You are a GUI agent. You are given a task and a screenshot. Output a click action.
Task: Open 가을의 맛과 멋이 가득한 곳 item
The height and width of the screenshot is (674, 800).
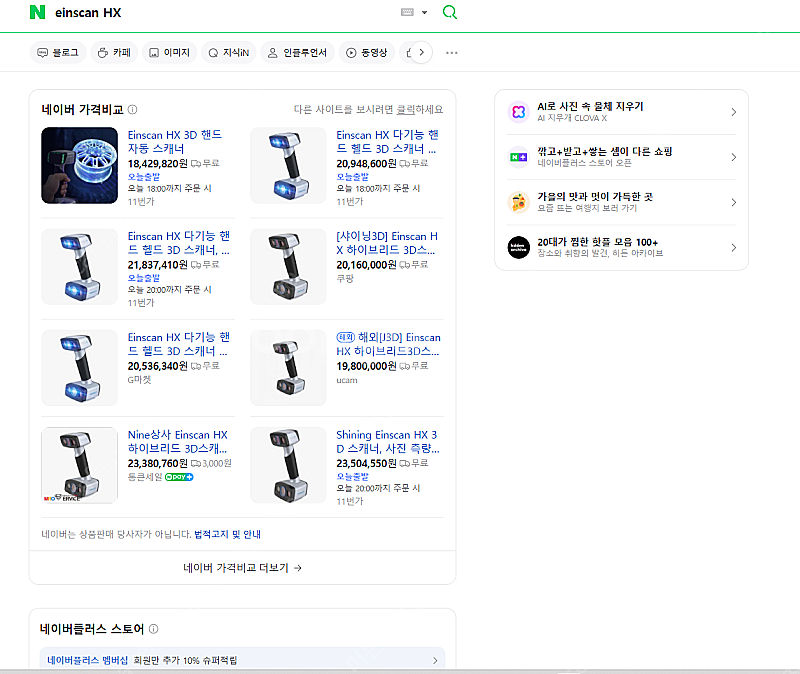point(595,196)
